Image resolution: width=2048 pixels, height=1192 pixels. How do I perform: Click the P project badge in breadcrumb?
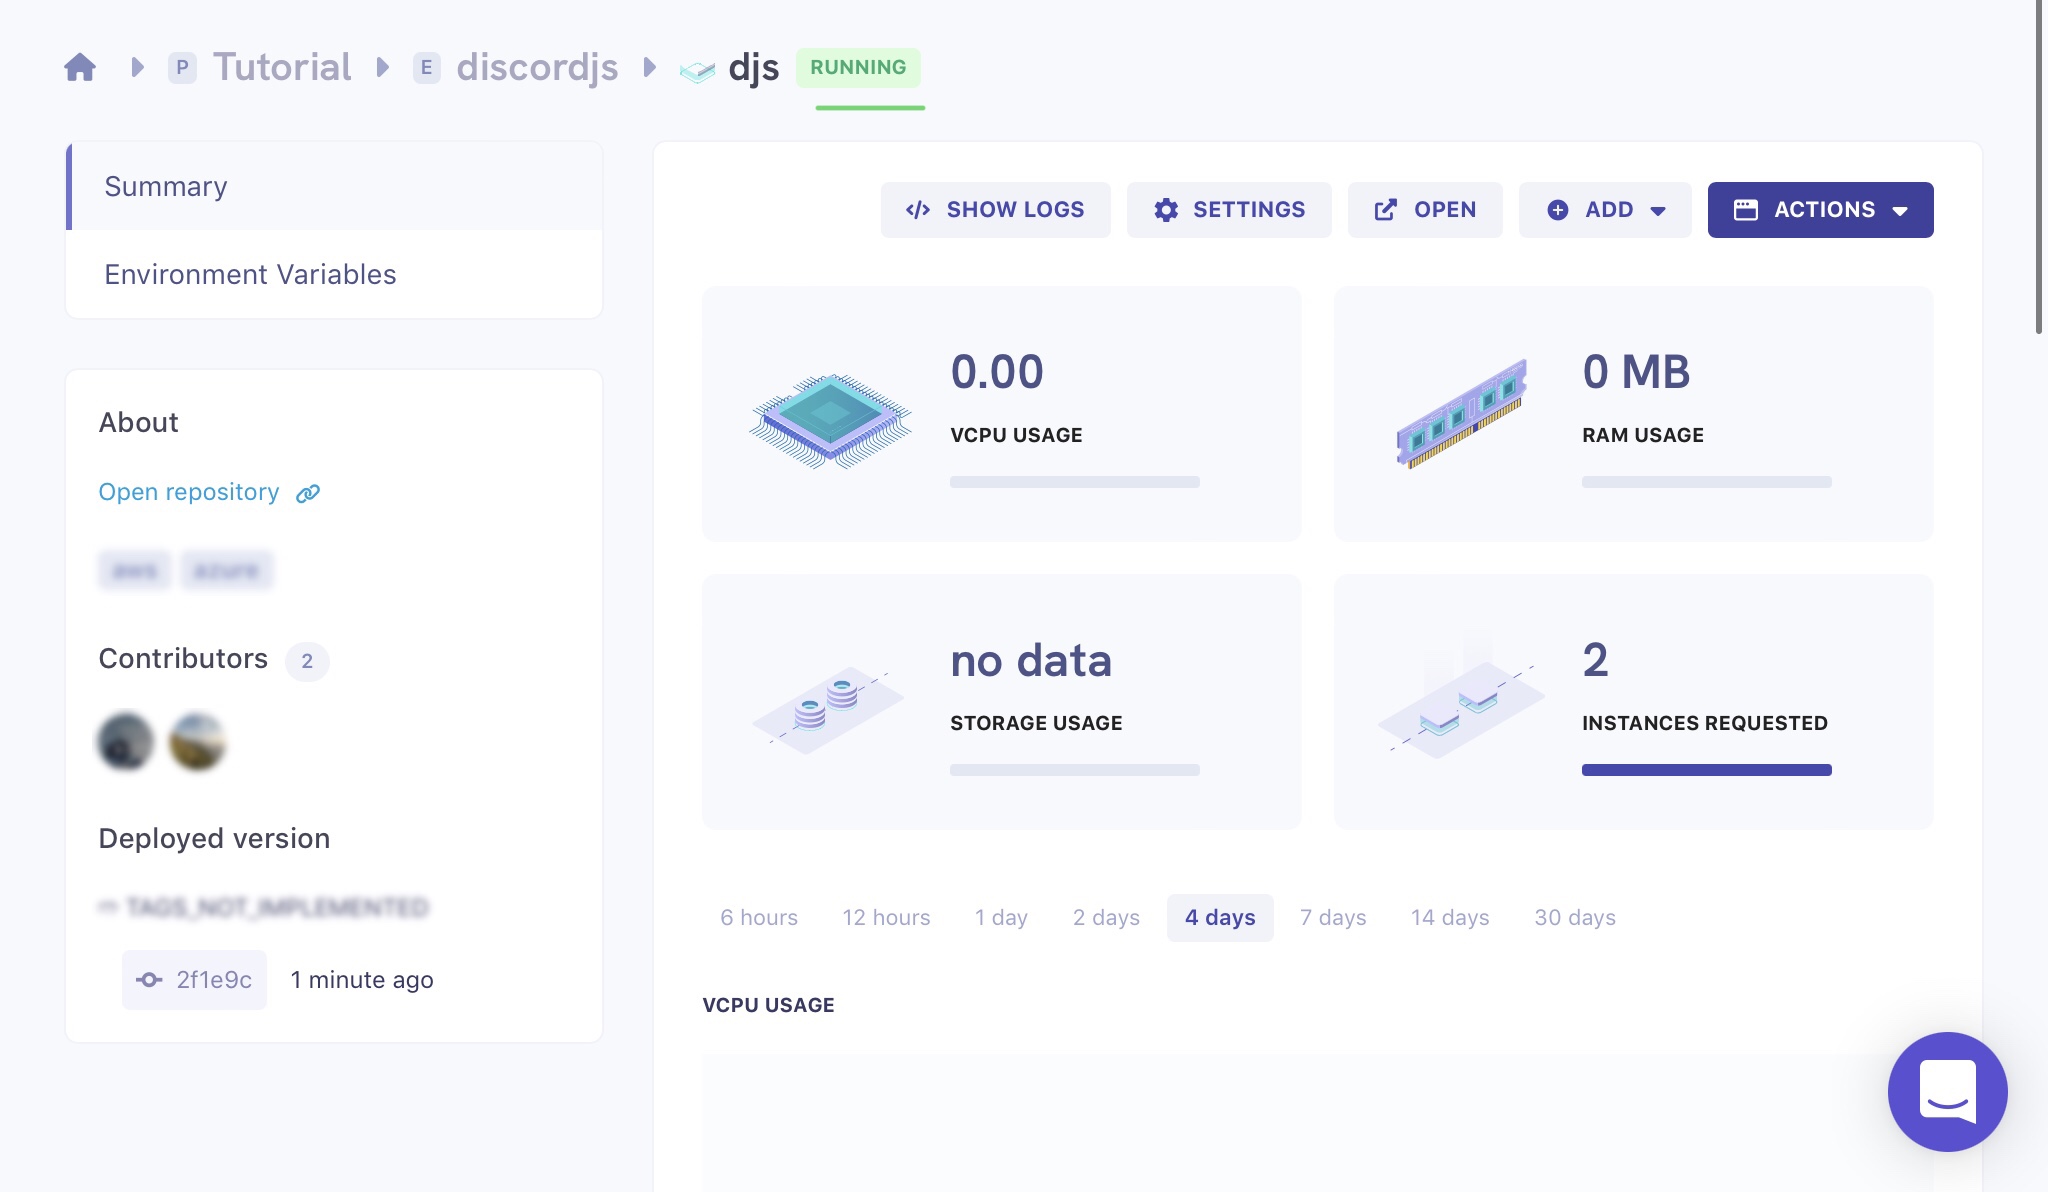[182, 68]
